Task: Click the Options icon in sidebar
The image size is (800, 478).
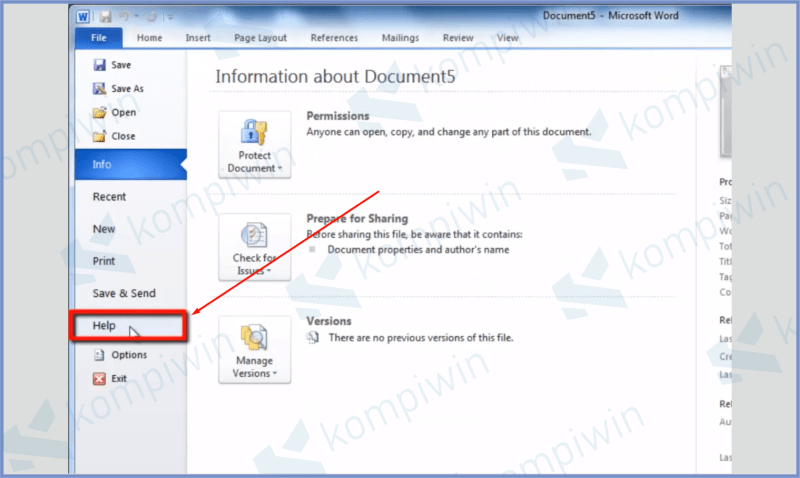Action: tap(99, 355)
